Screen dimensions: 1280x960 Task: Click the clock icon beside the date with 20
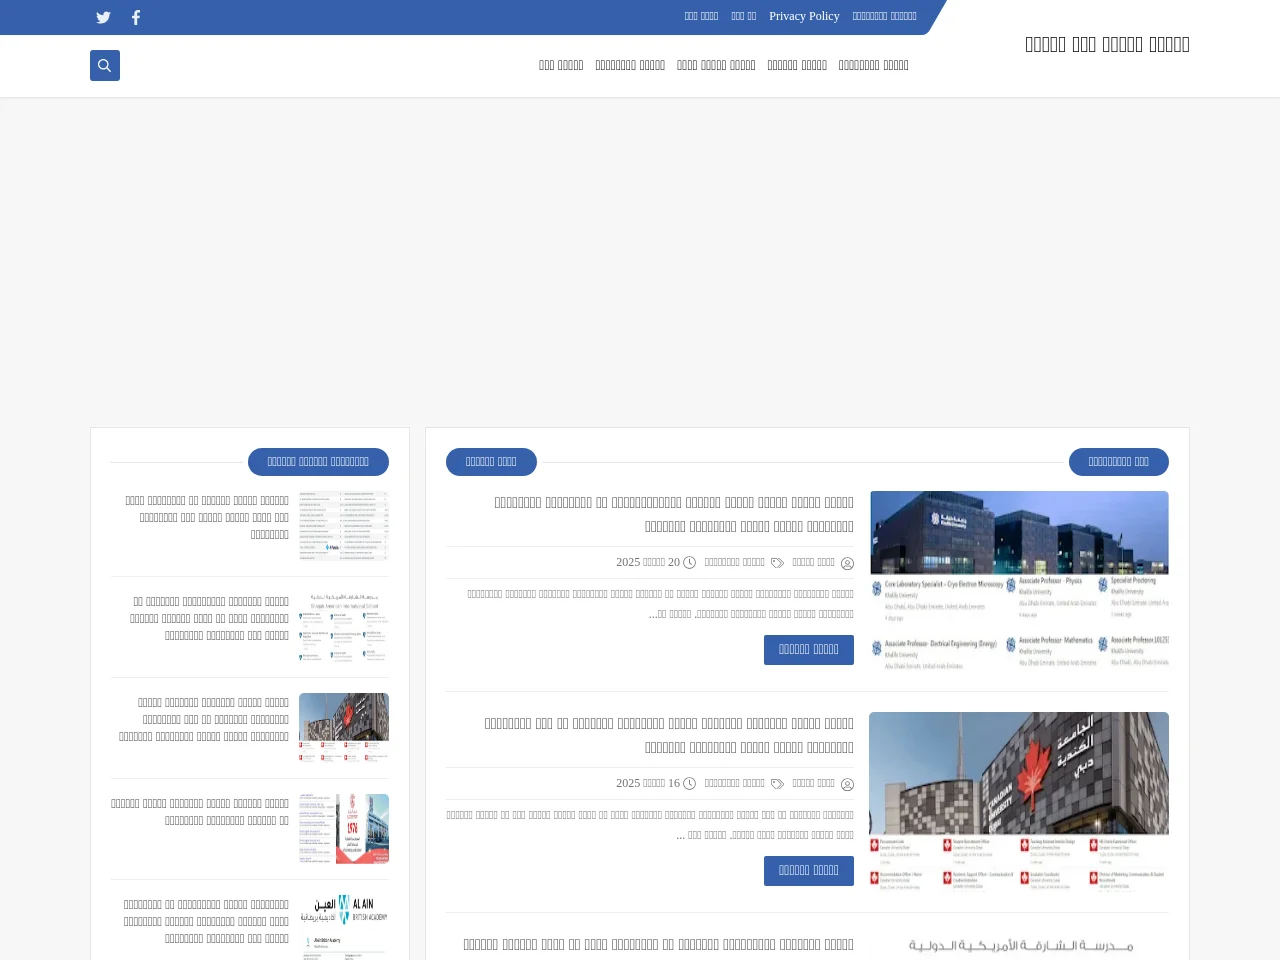coord(689,563)
